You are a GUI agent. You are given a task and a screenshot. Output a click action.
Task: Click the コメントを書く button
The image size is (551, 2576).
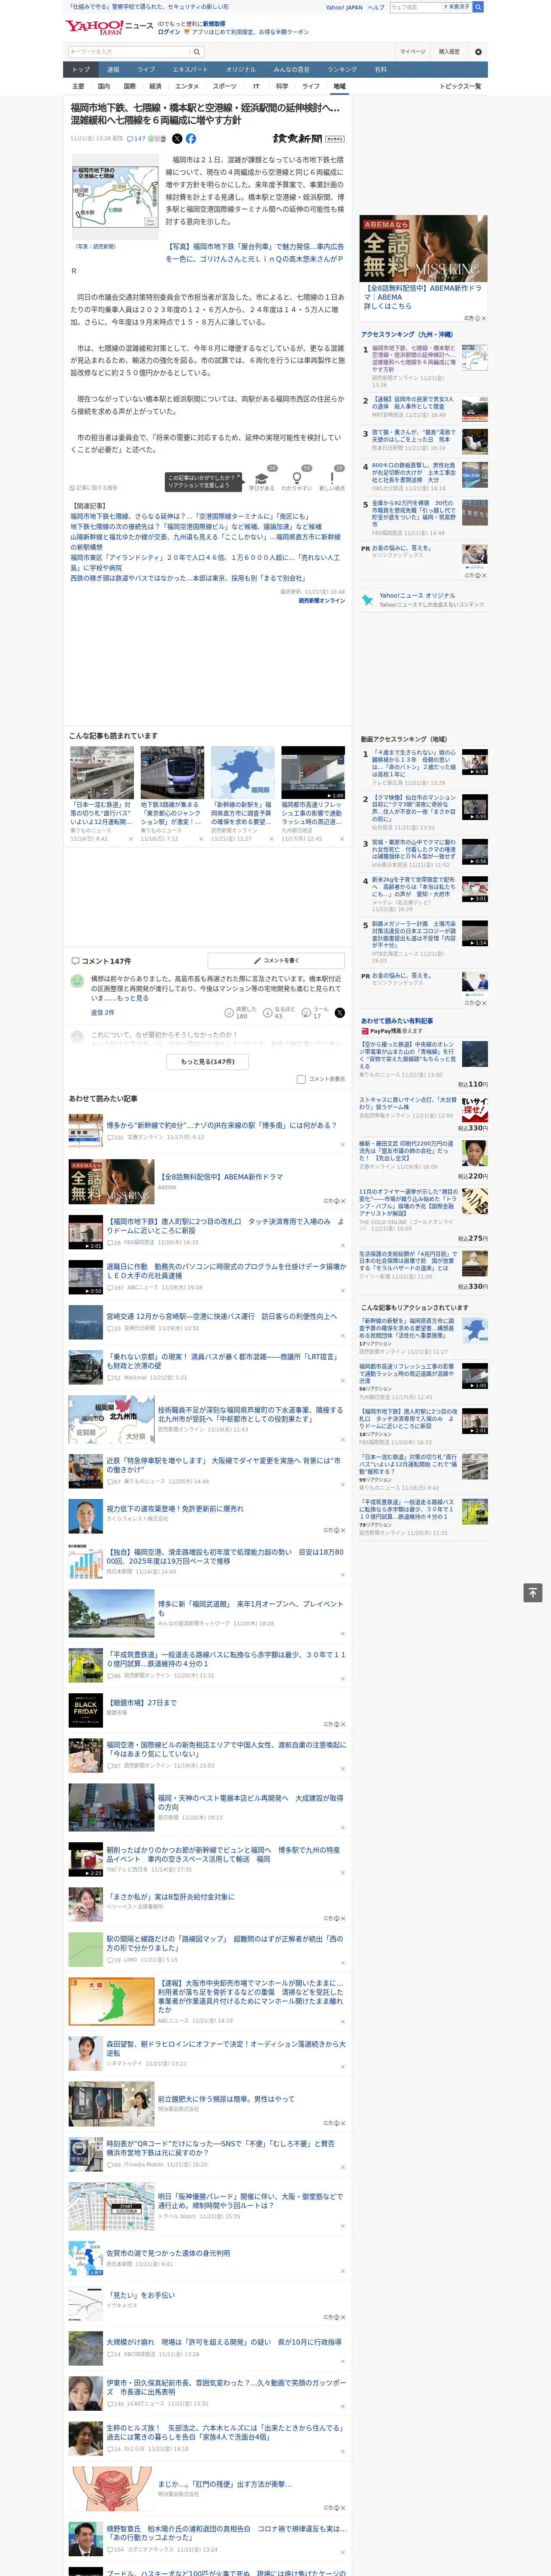276,961
